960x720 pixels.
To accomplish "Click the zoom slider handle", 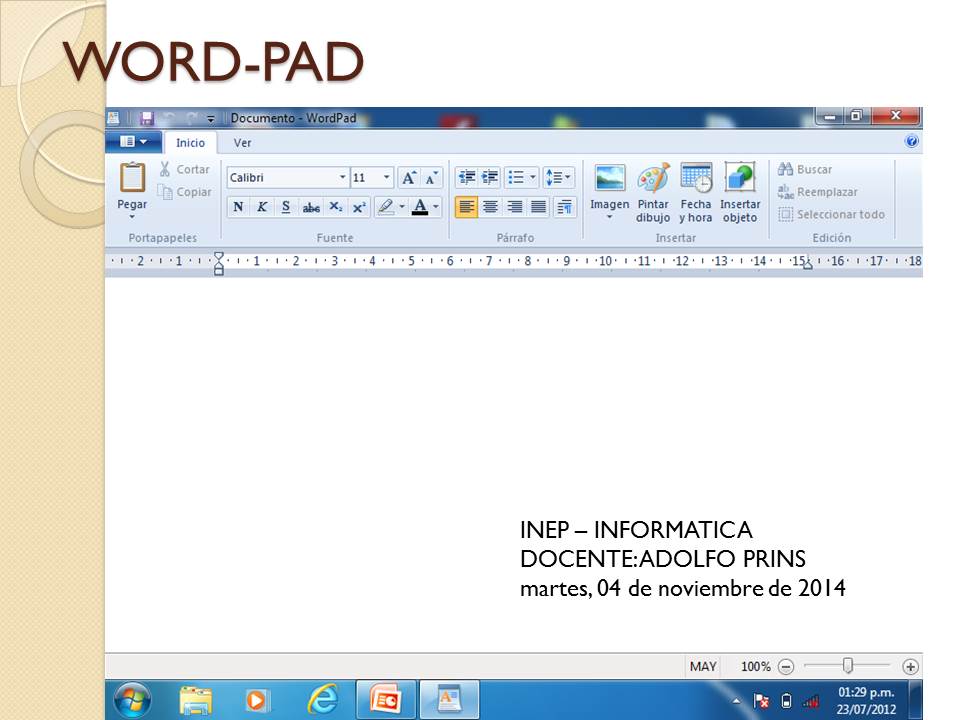I will coord(847,666).
